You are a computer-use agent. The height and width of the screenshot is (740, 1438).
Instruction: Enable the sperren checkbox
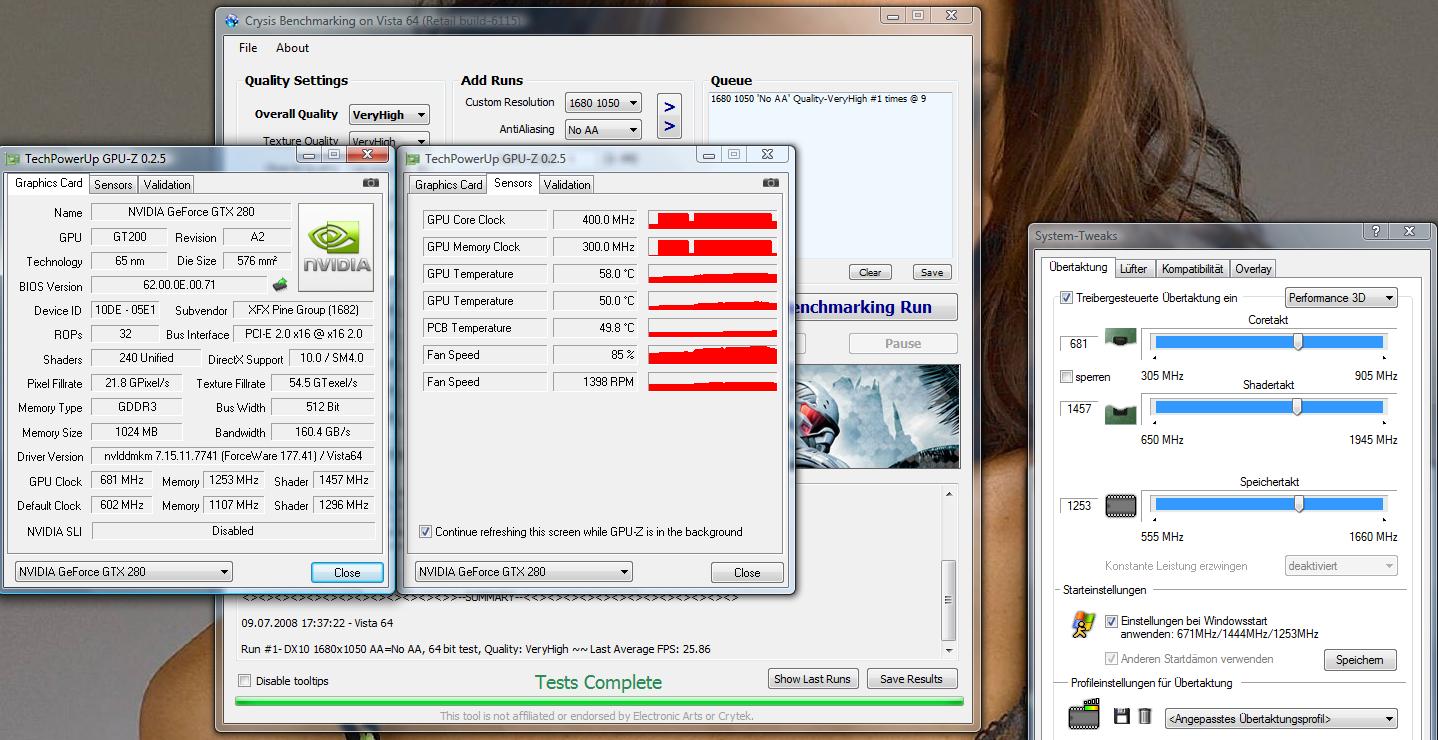1066,377
